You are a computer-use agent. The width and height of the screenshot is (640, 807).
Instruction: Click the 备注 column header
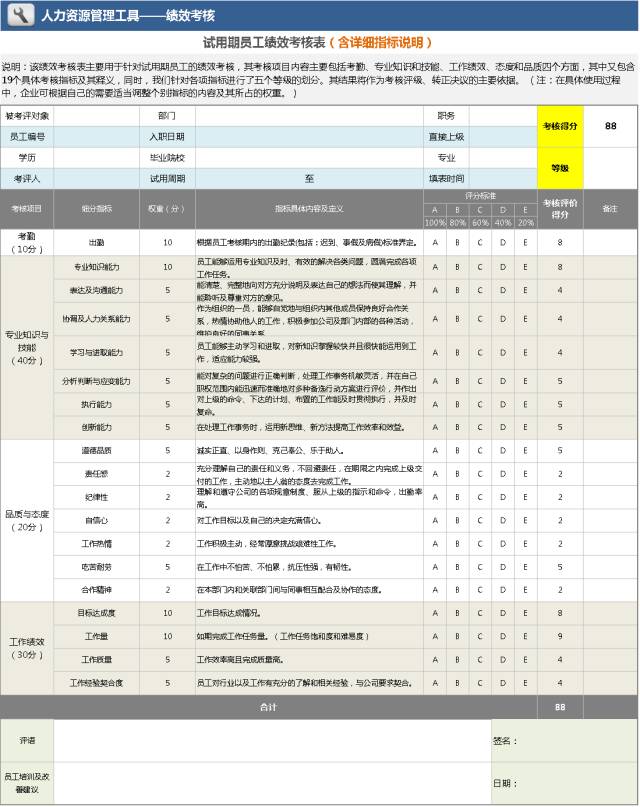point(609,208)
